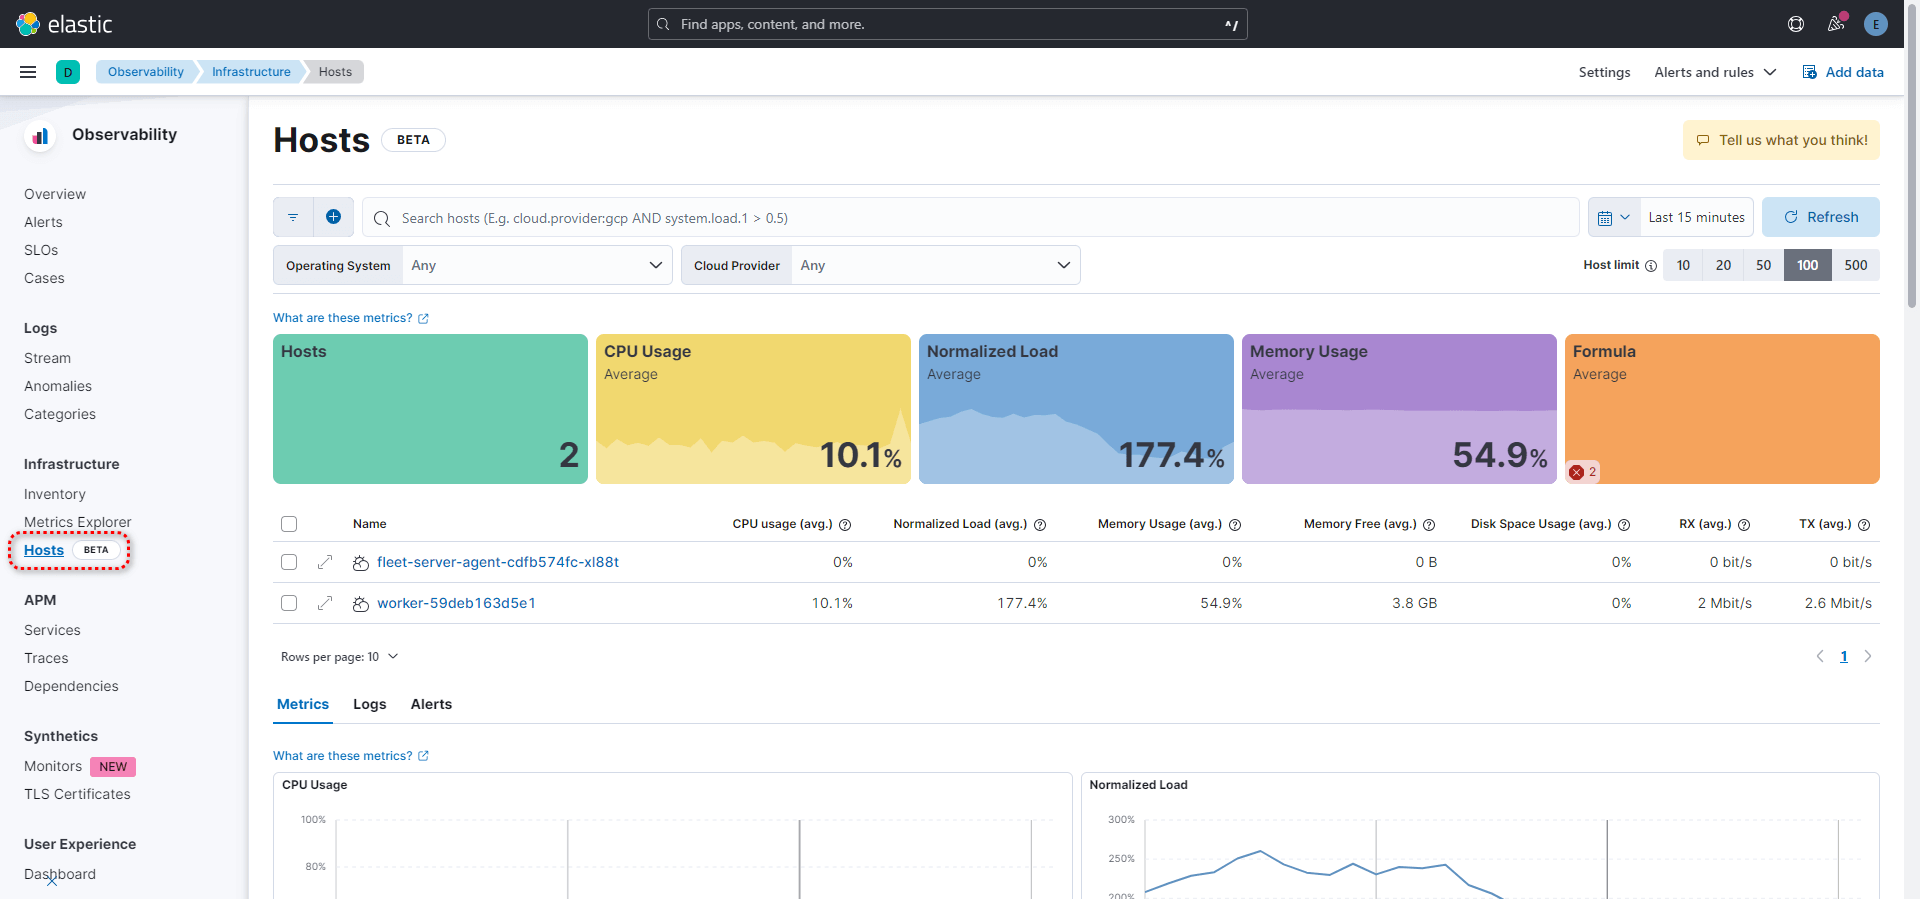Click TX column help icon

(1864, 525)
